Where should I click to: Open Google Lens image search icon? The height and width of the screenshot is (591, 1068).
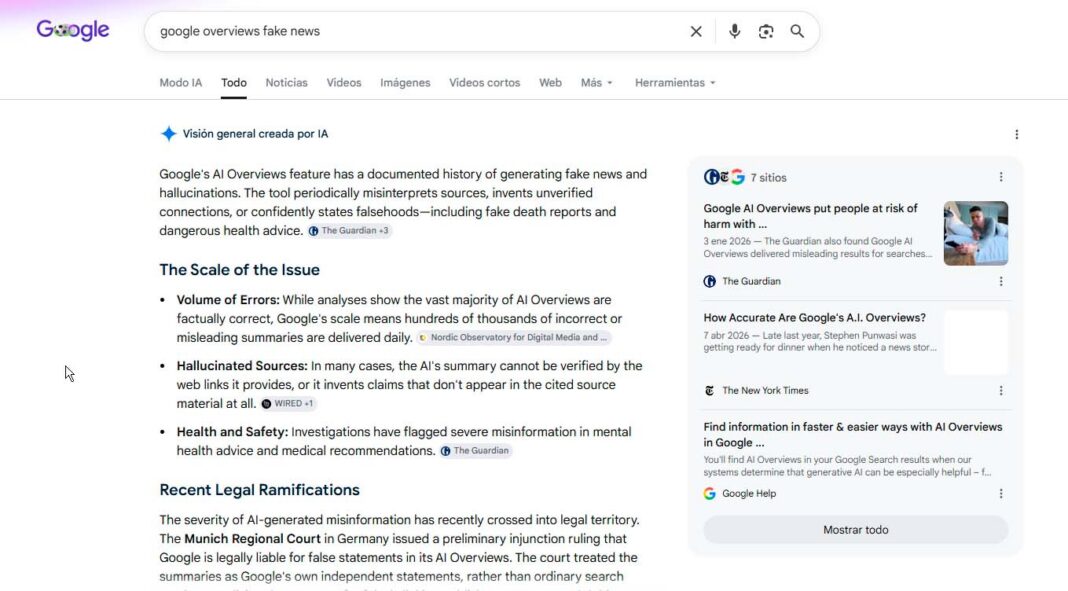tap(766, 31)
